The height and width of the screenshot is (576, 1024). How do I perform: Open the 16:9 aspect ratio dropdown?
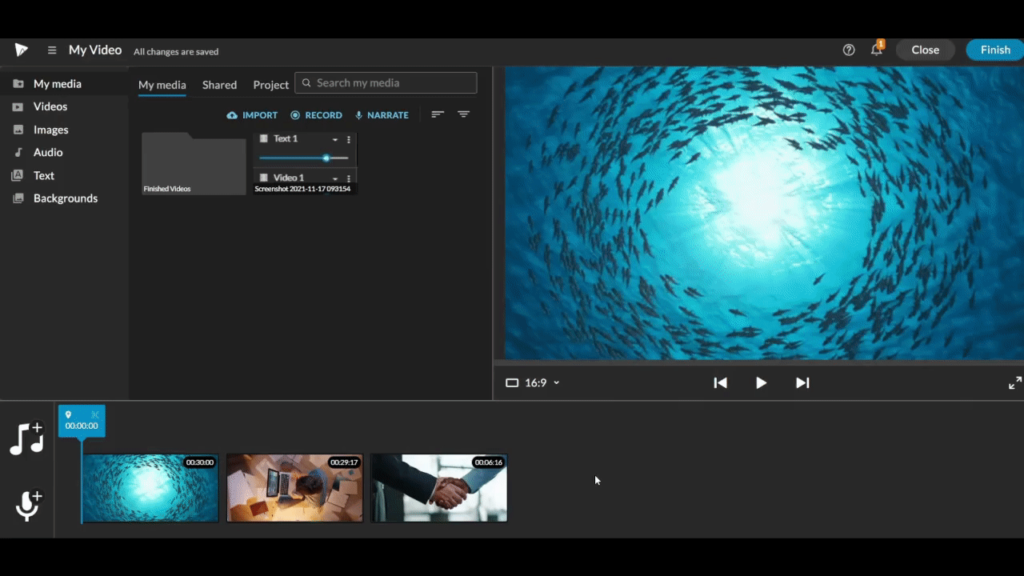(533, 383)
